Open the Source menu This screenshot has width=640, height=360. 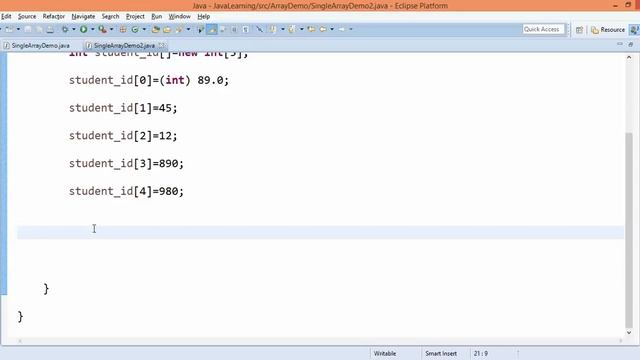pyautogui.click(x=27, y=16)
